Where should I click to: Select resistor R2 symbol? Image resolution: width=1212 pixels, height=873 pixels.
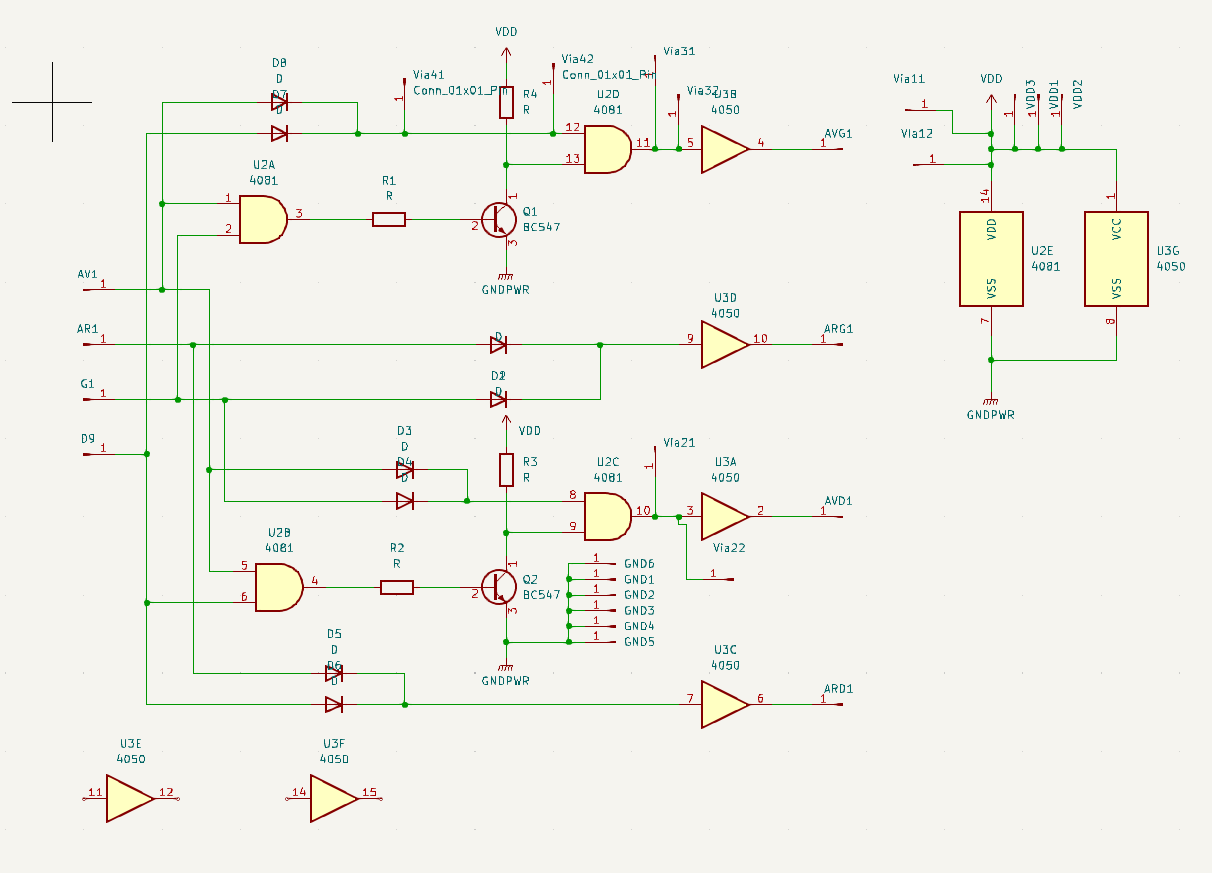(x=397, y=588)
